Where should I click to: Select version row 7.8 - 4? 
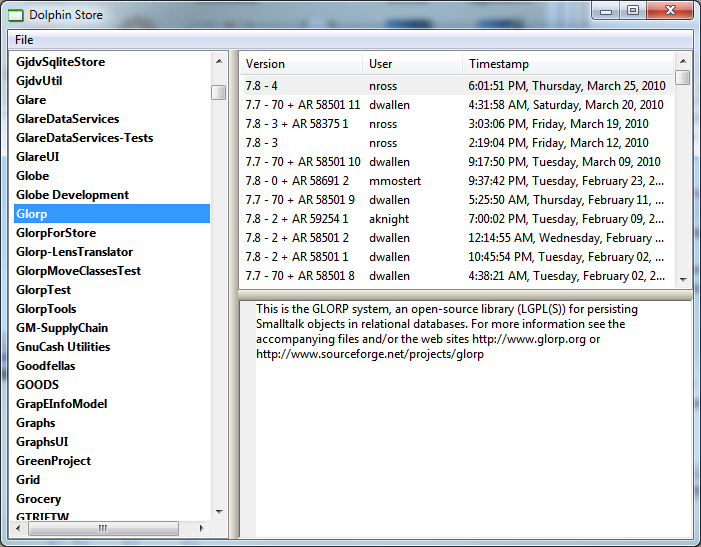click(457, 85)
